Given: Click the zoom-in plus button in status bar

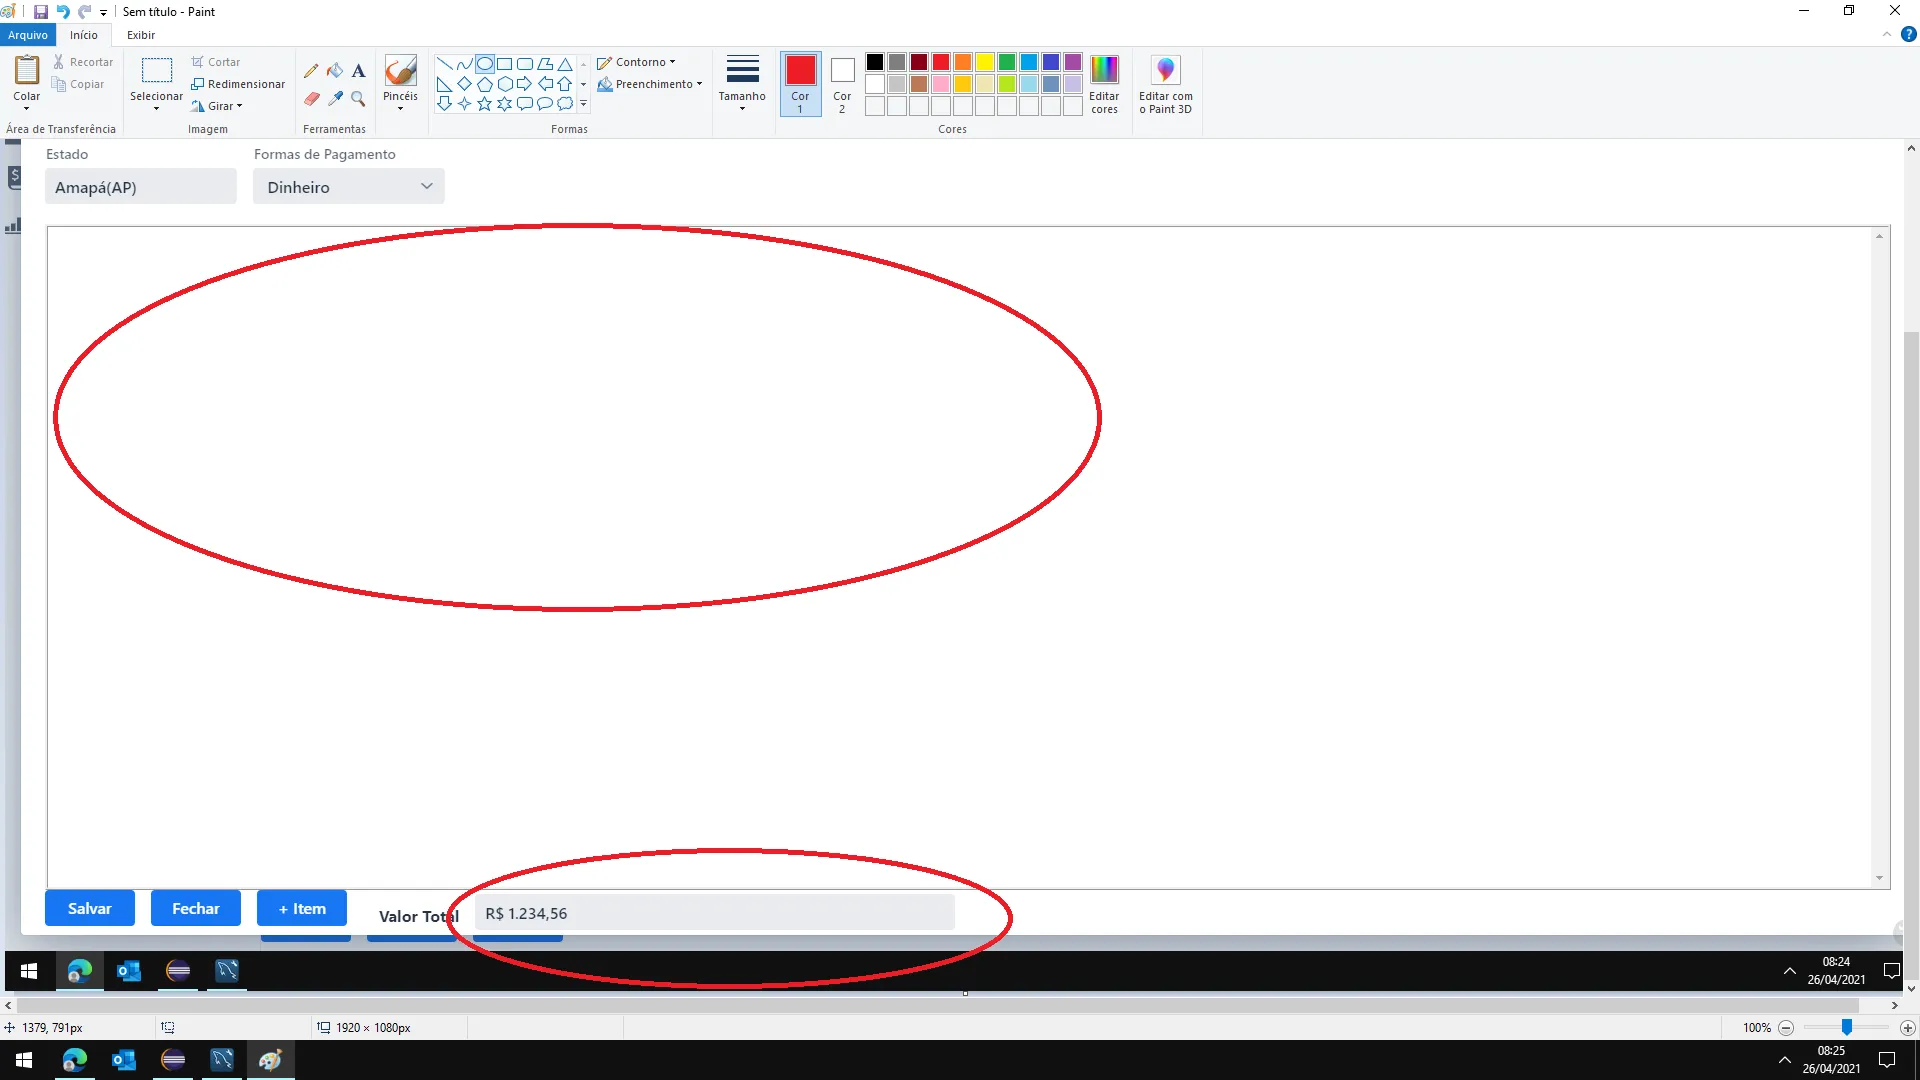Looking at the screenshot, I should (x=1907, y=1028).
